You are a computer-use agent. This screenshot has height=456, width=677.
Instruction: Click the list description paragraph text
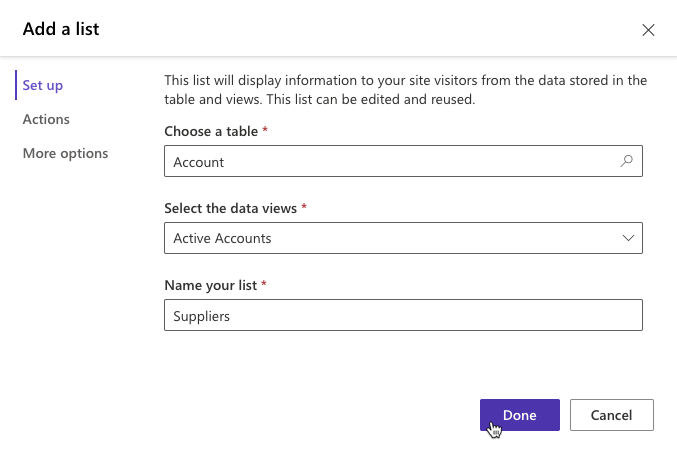pyautogui.click(x=405, y=90)
